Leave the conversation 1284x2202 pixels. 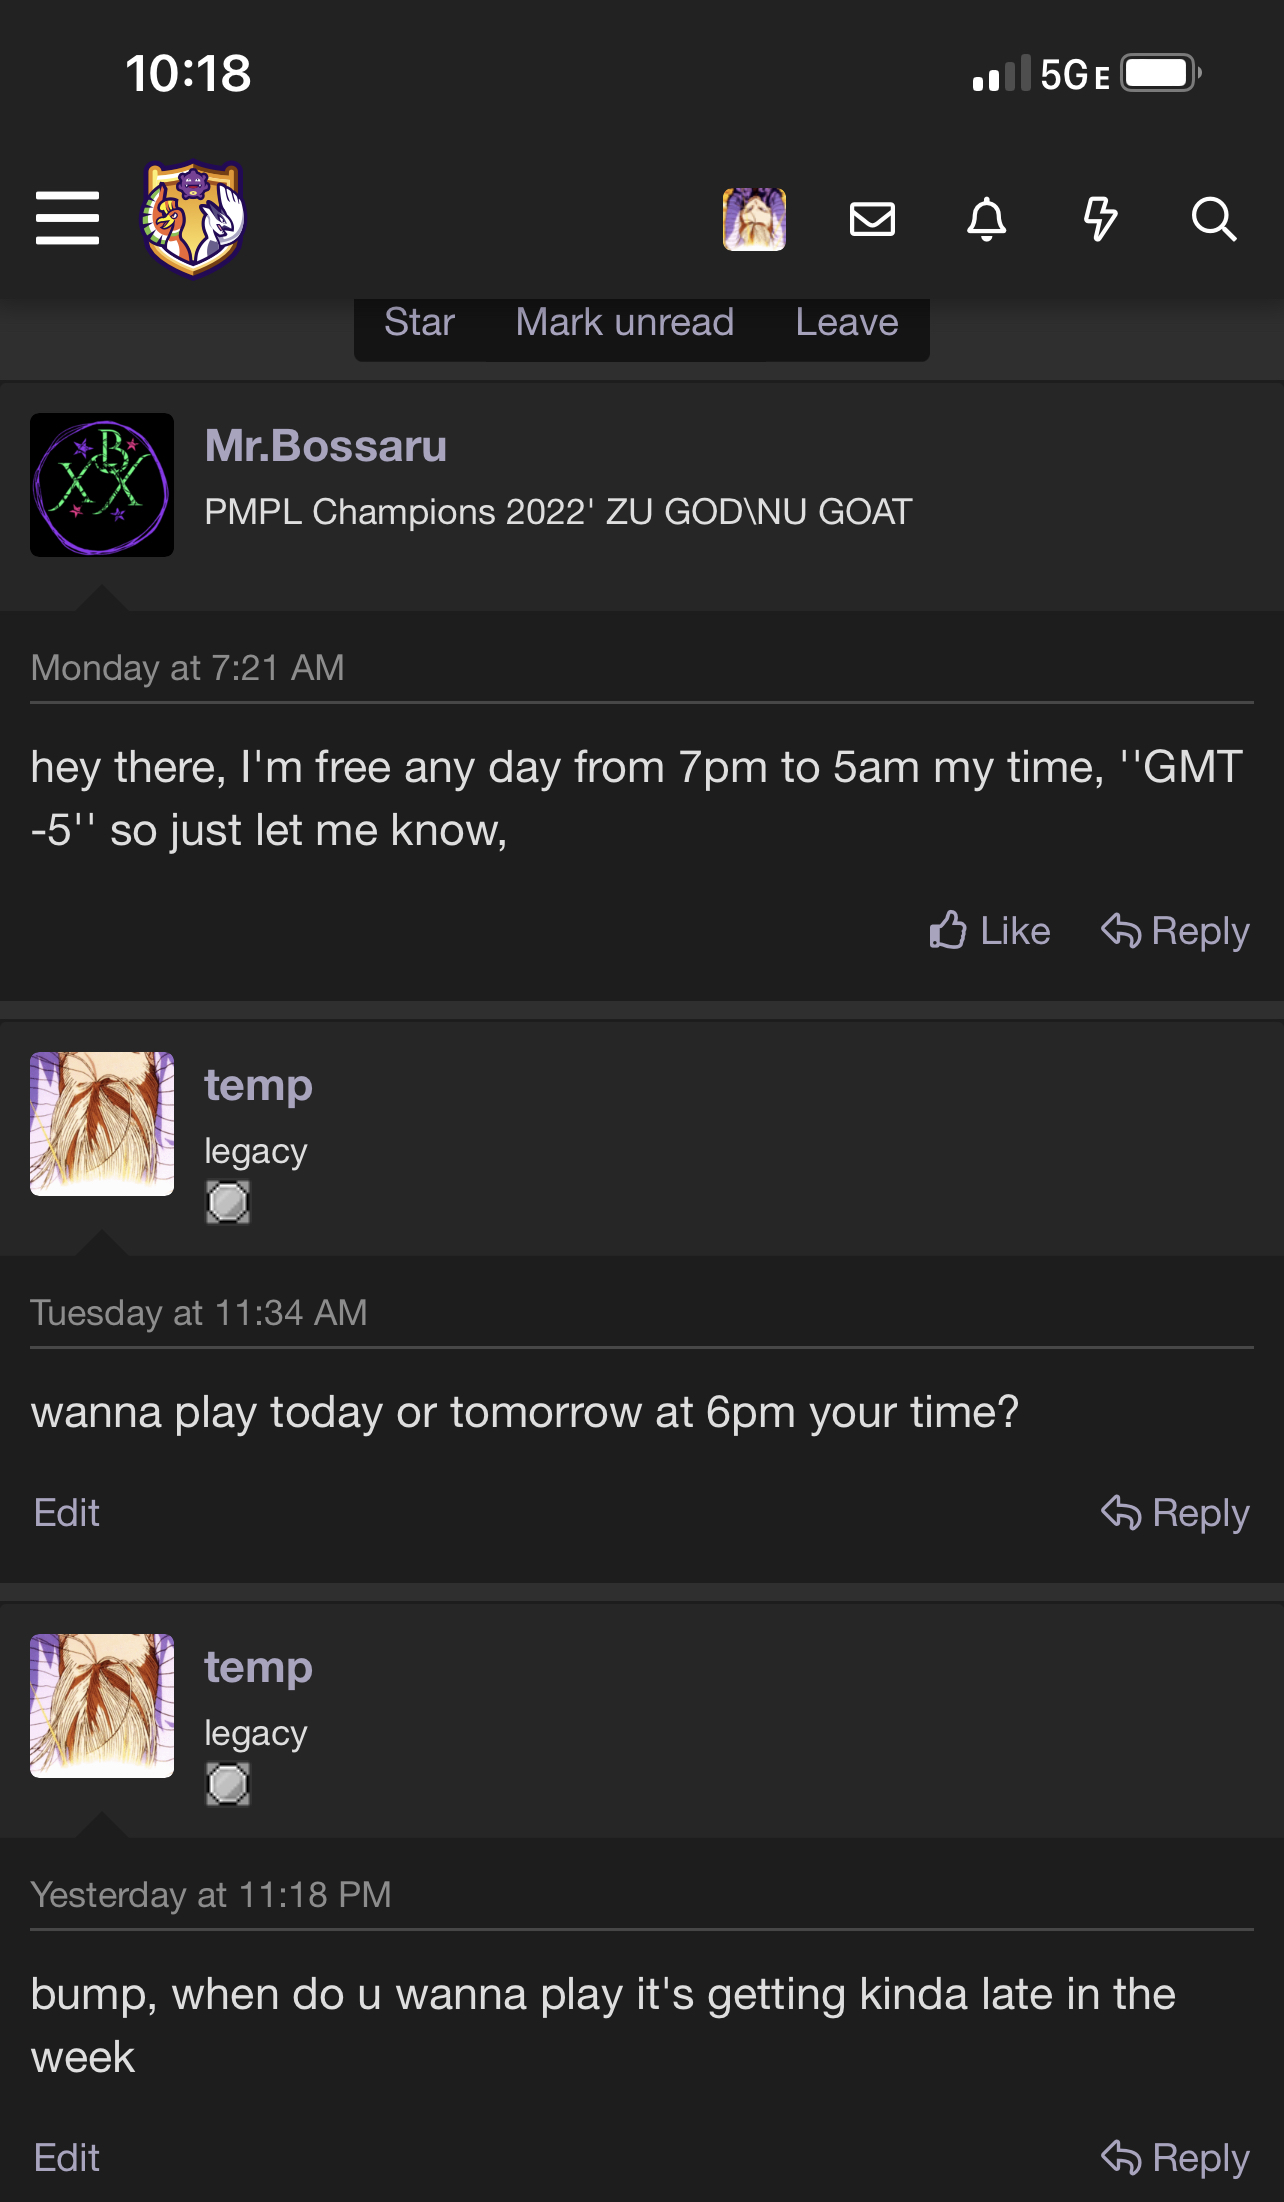pyautogui.click(x=847, y=322)
